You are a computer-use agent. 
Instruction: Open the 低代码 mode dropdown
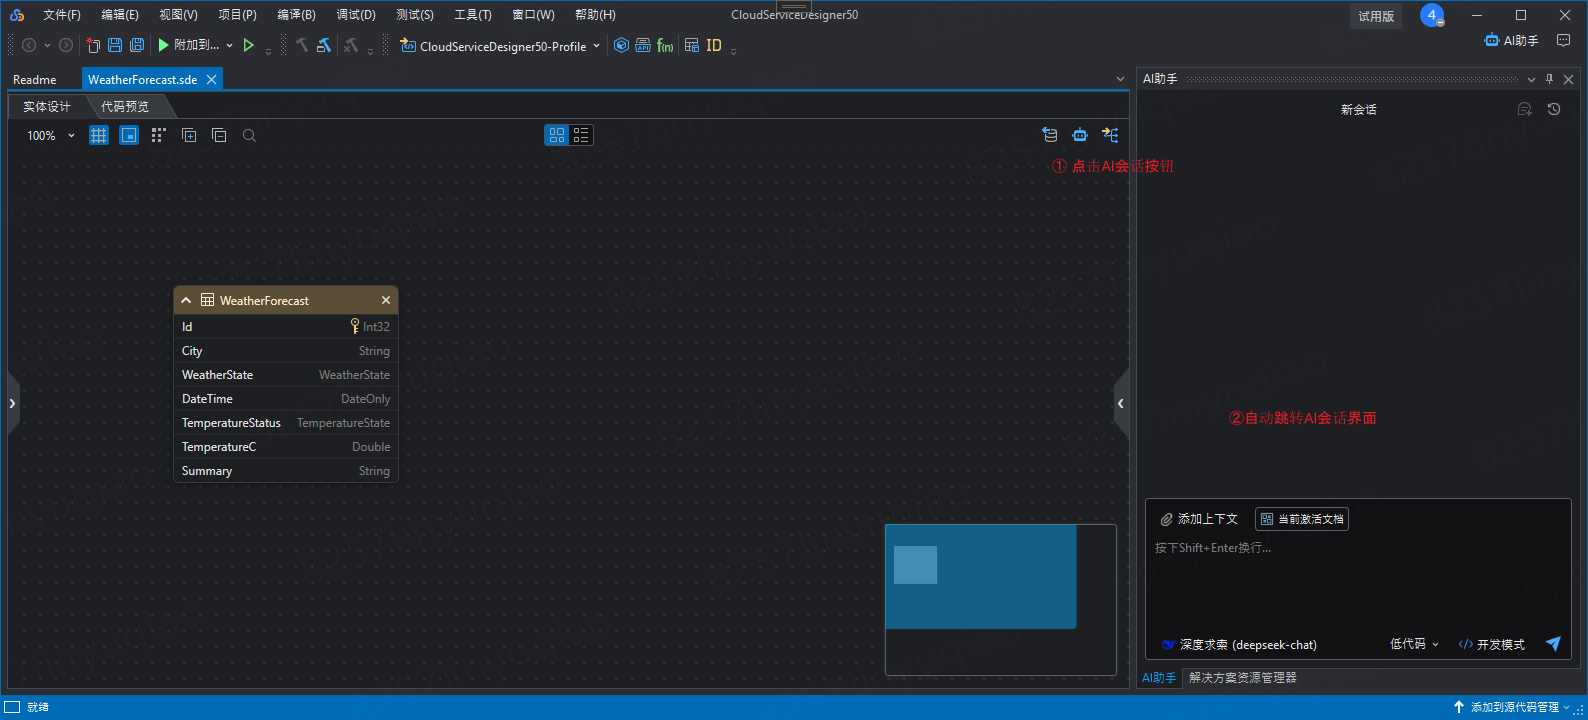pos(1414,644)
